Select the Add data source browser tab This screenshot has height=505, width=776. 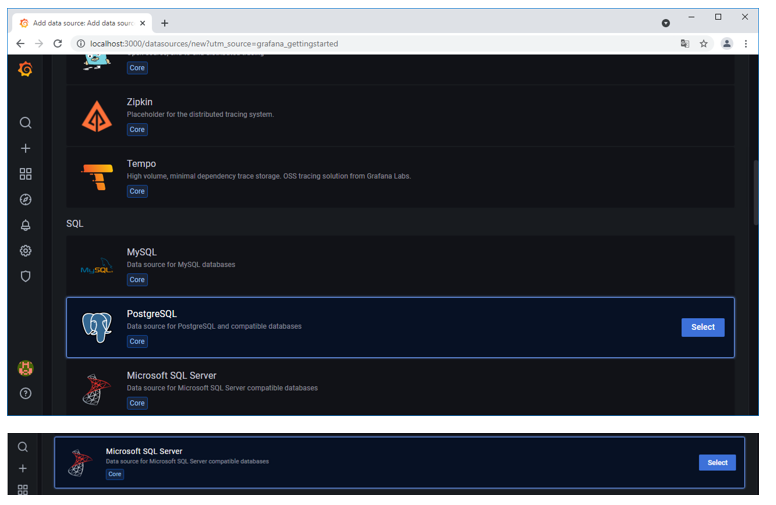83,23
